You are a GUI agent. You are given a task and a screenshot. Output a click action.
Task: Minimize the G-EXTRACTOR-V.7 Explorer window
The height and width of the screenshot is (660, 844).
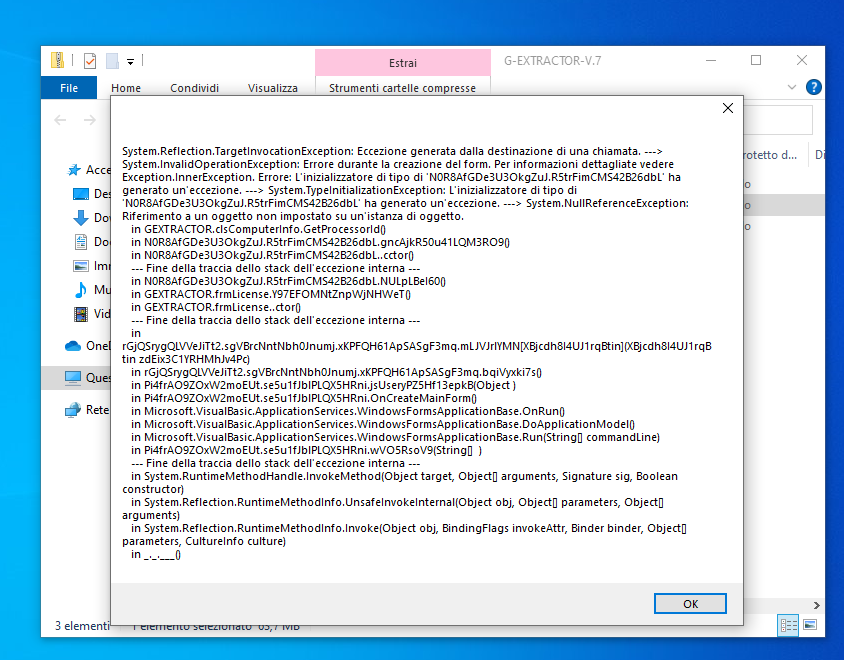click(x=711, y=60)
